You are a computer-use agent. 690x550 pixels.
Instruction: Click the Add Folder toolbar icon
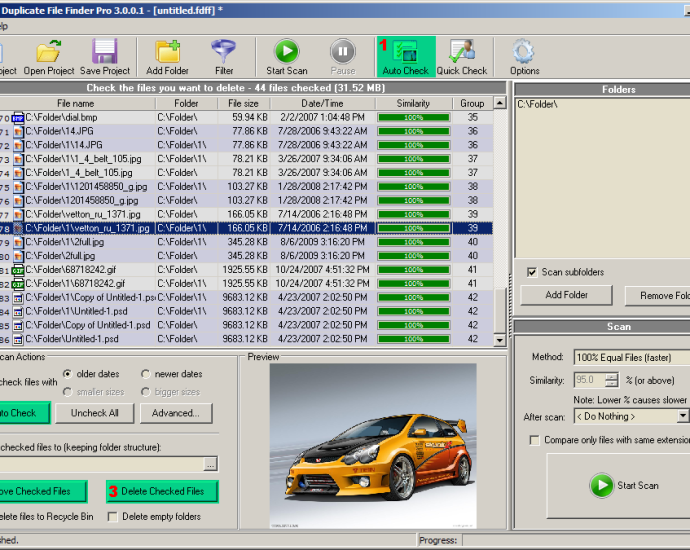(167, 51)
